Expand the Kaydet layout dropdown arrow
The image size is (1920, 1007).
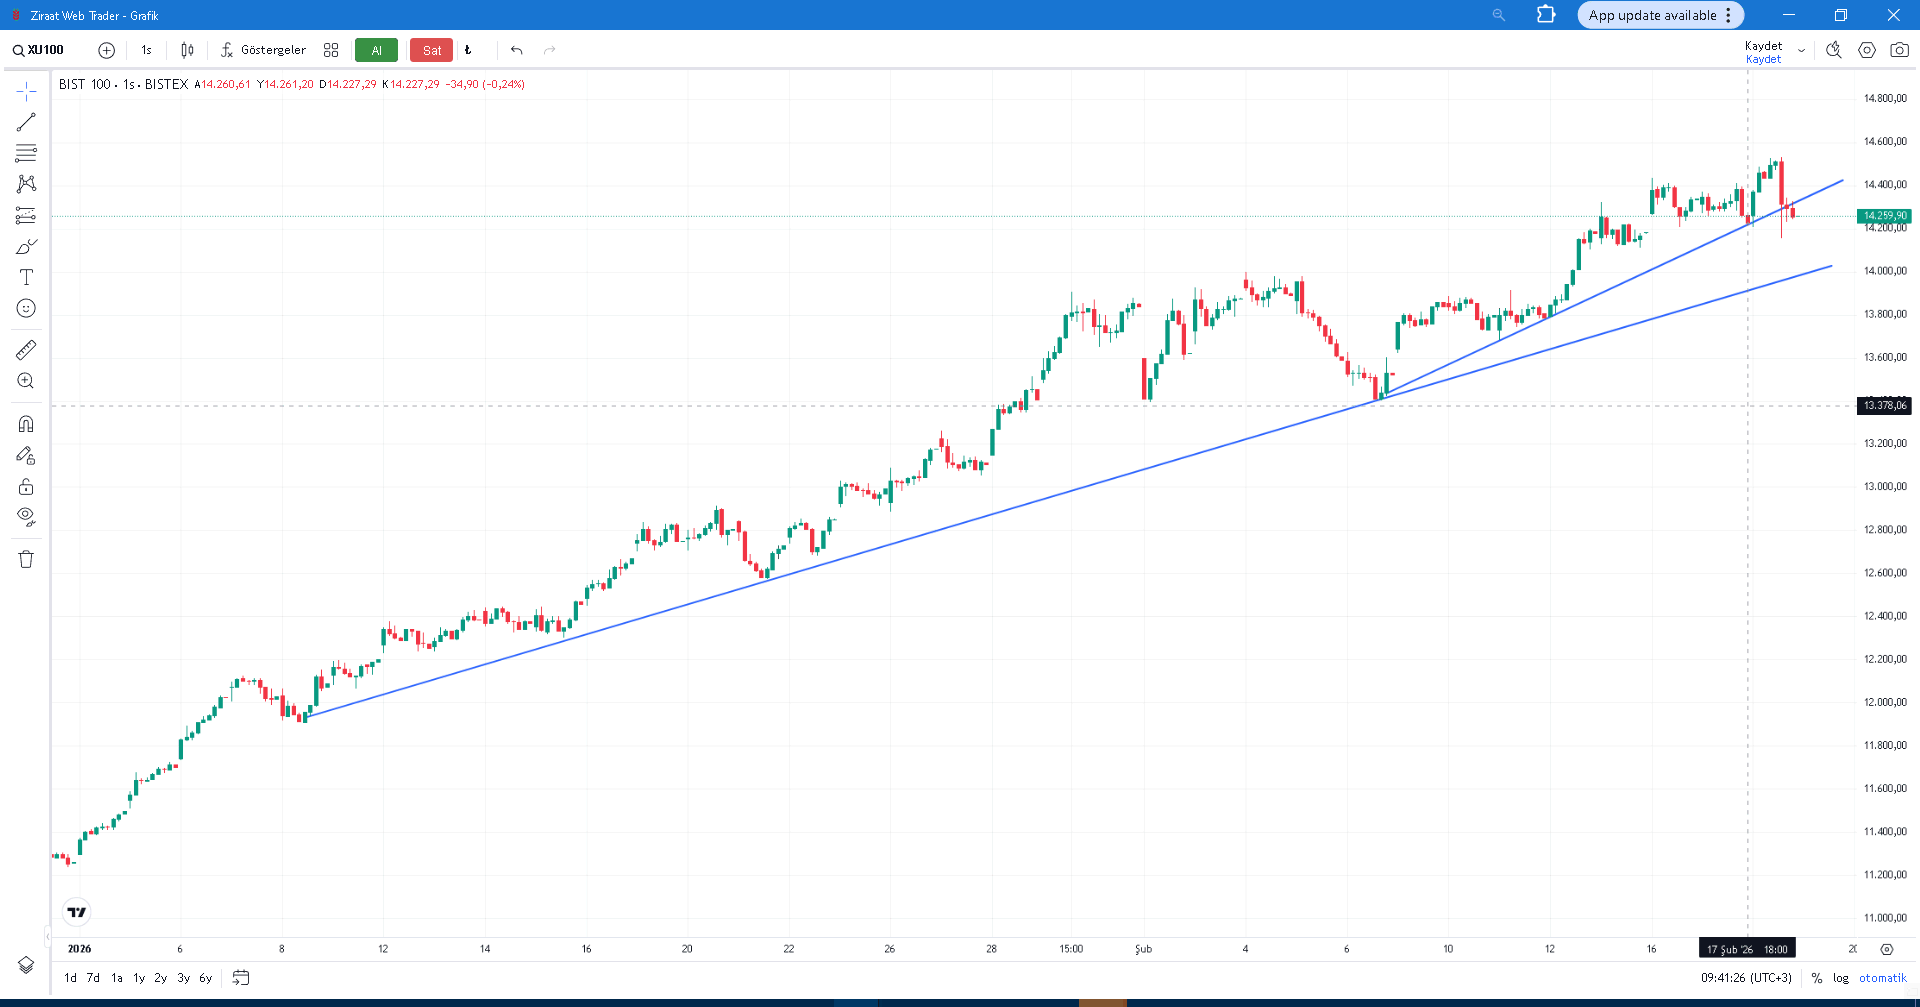coord(1802,51)
